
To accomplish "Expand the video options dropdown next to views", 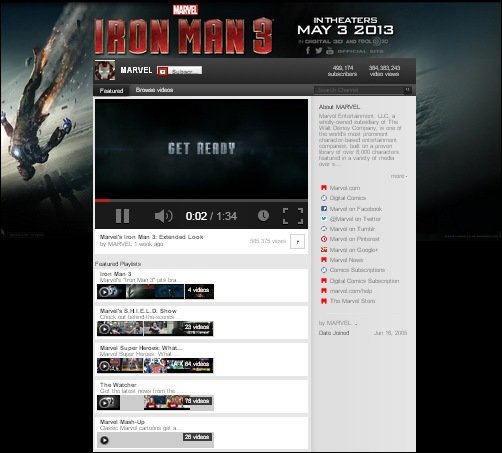I will (x=297, y=241).
